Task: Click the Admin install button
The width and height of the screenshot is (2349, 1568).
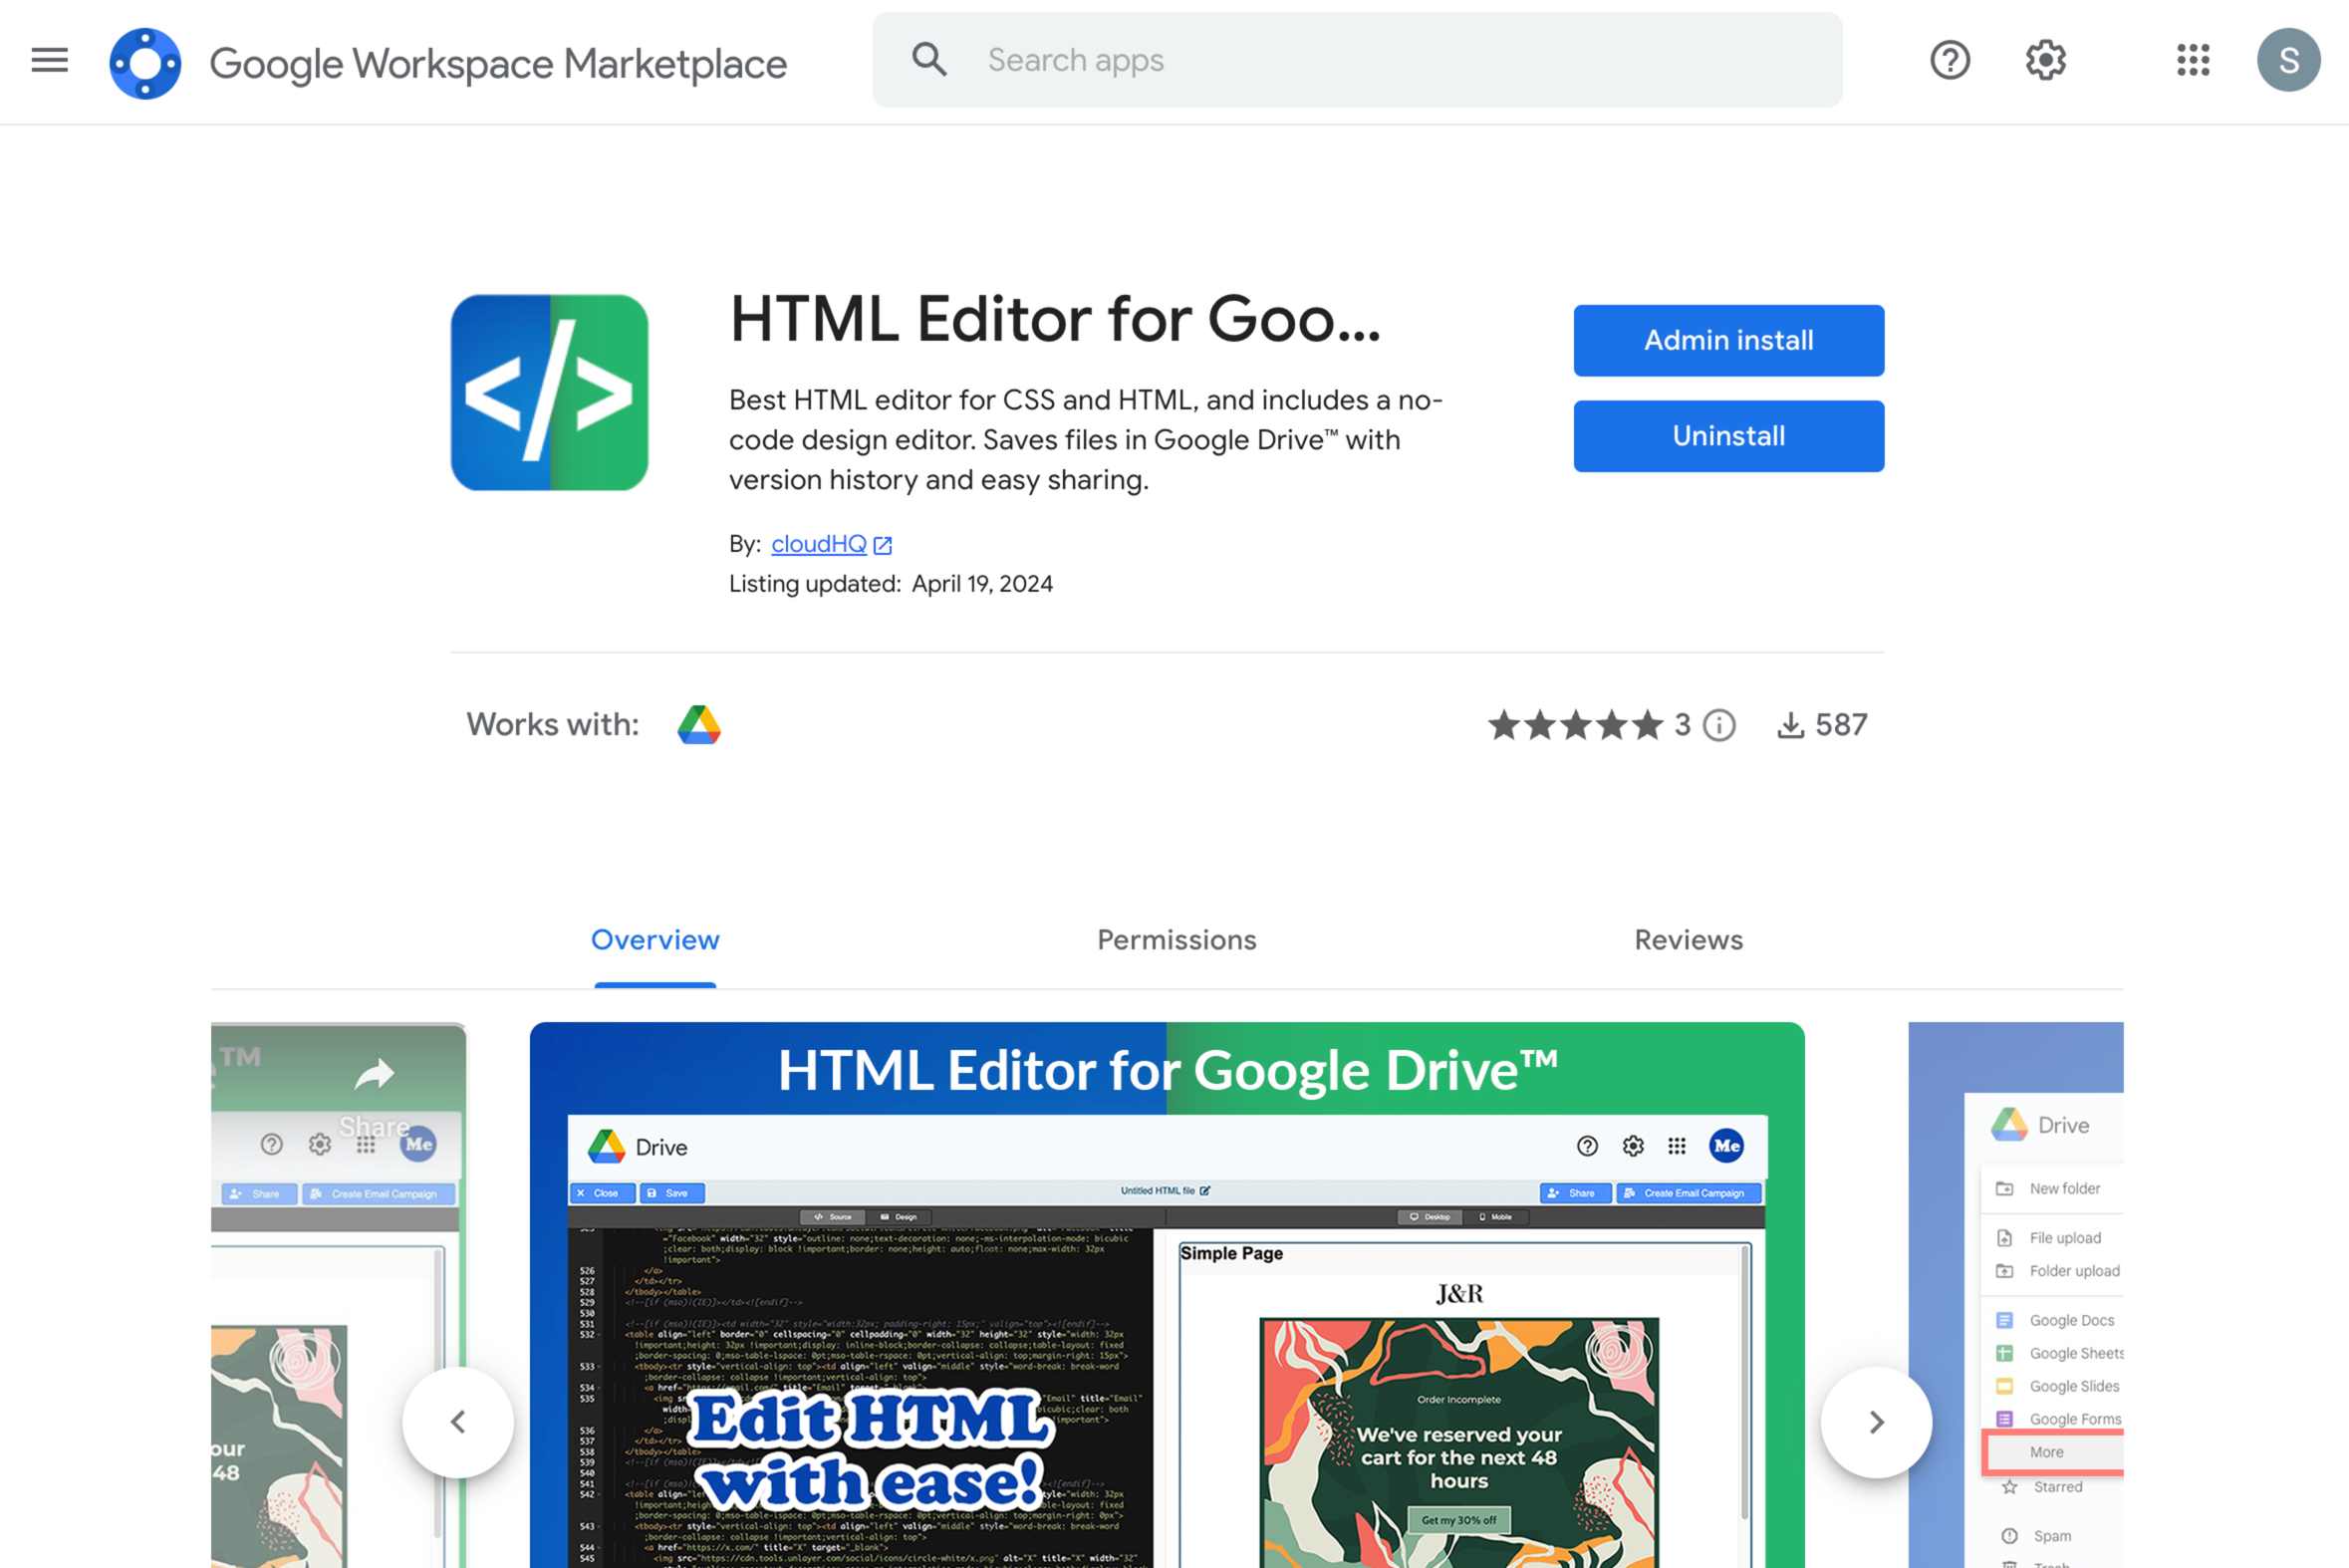Action: [x=1728, y=341]
